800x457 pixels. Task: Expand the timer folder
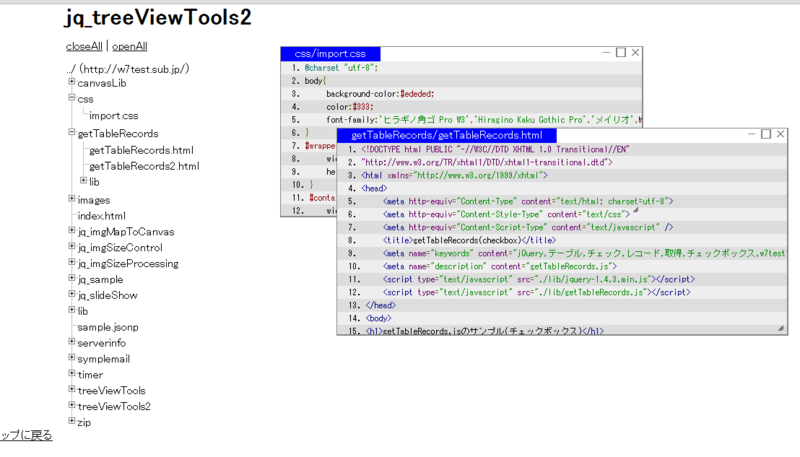(x=71, y=373)
